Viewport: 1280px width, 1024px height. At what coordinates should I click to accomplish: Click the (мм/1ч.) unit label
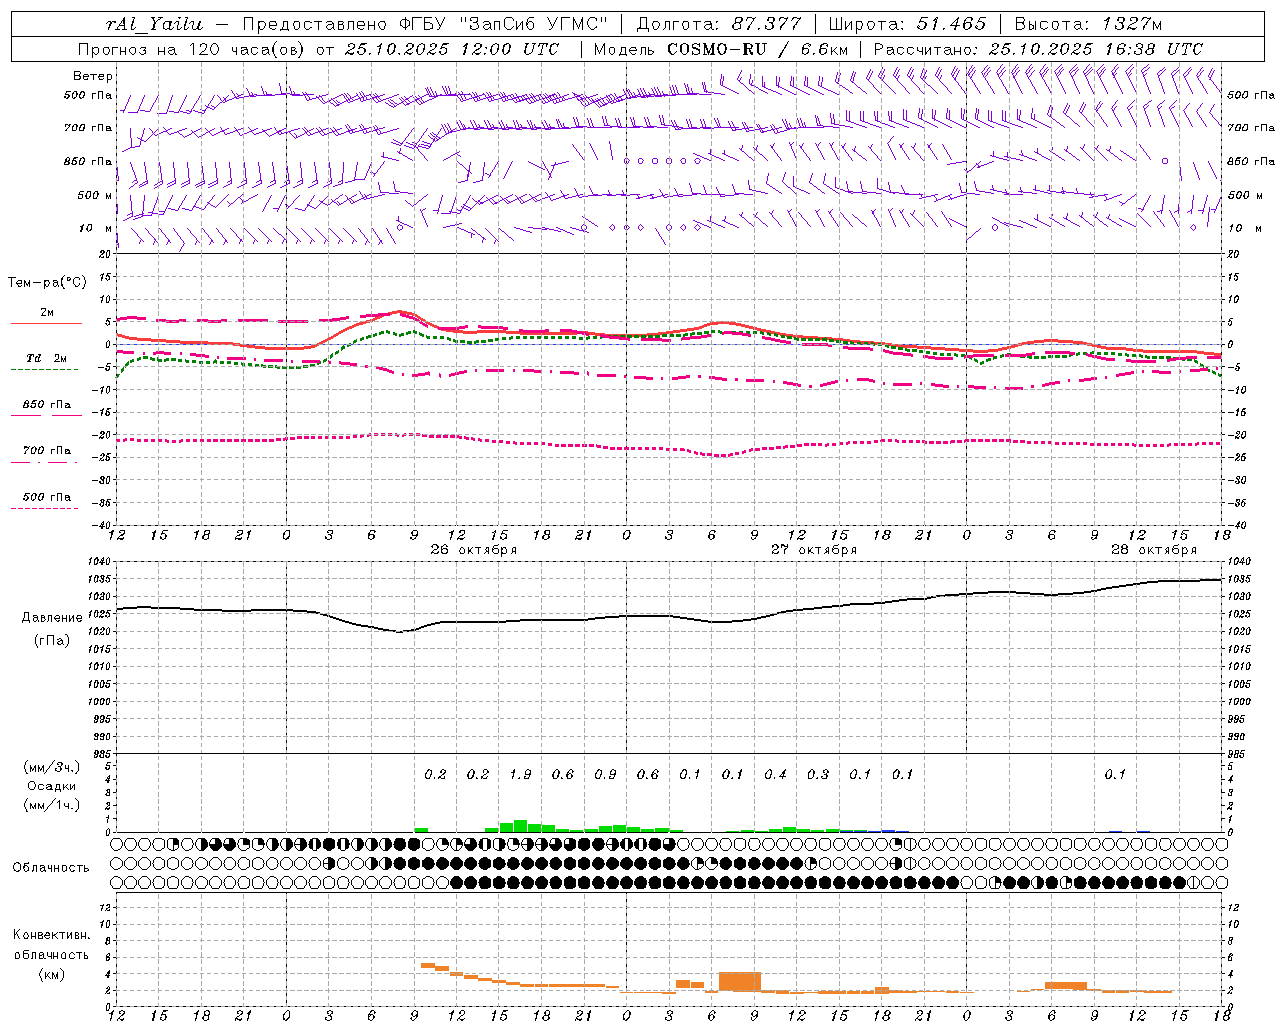tap(52, 805)
